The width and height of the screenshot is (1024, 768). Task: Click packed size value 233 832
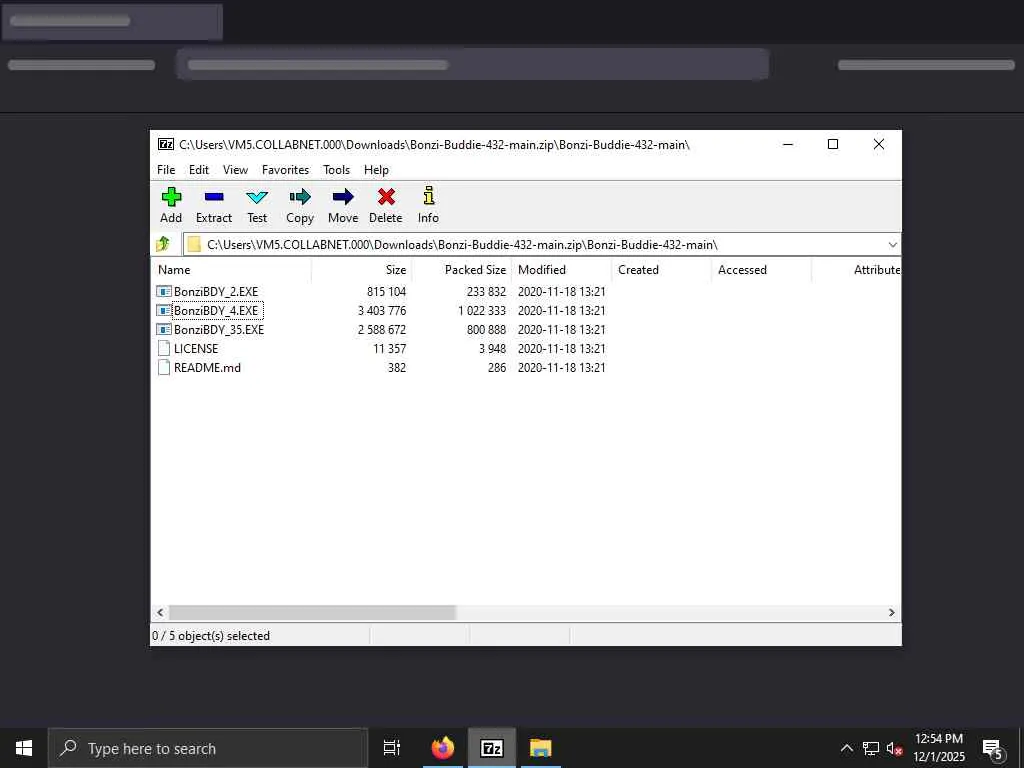[x=487, y=291]
